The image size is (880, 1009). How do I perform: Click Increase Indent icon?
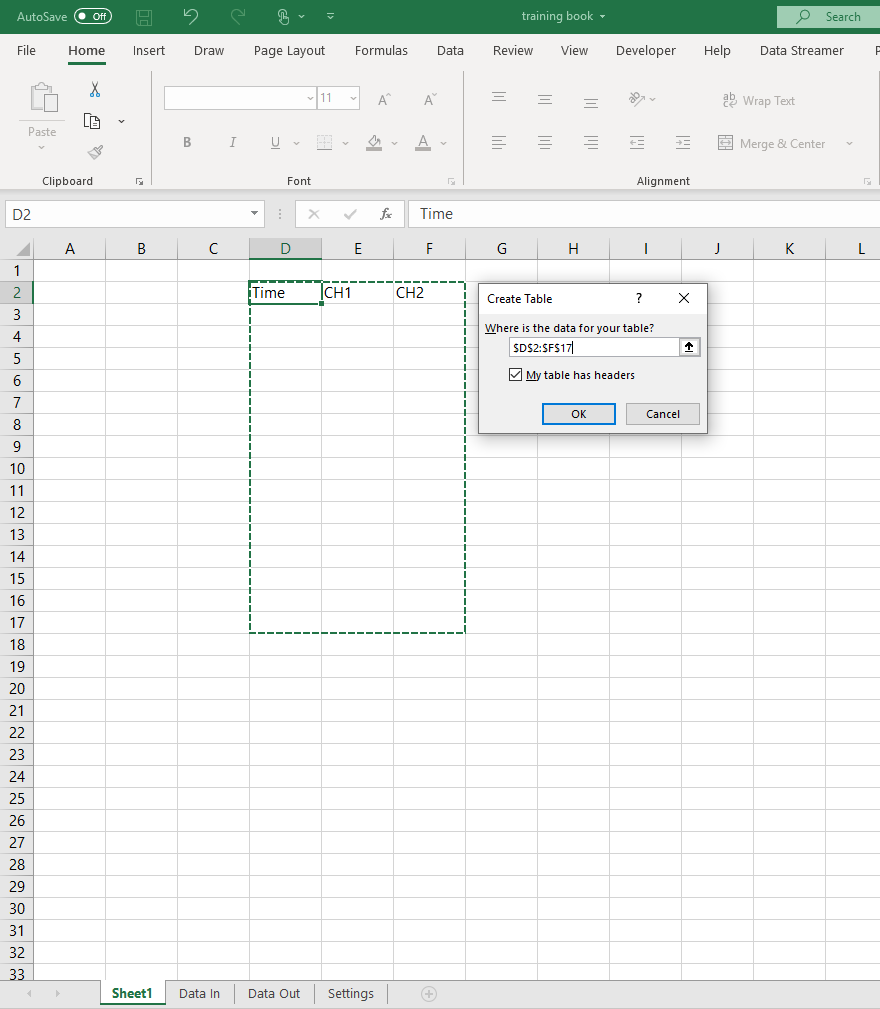click(x=683, y=142)
